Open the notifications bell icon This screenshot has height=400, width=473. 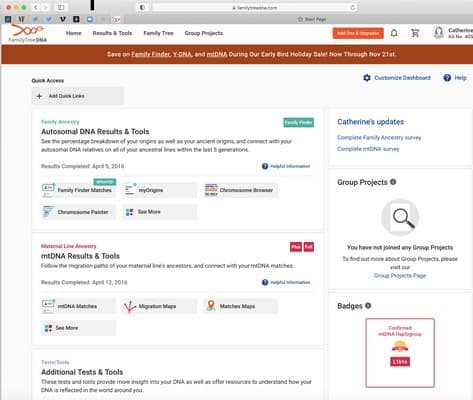[x=394, y=33]
